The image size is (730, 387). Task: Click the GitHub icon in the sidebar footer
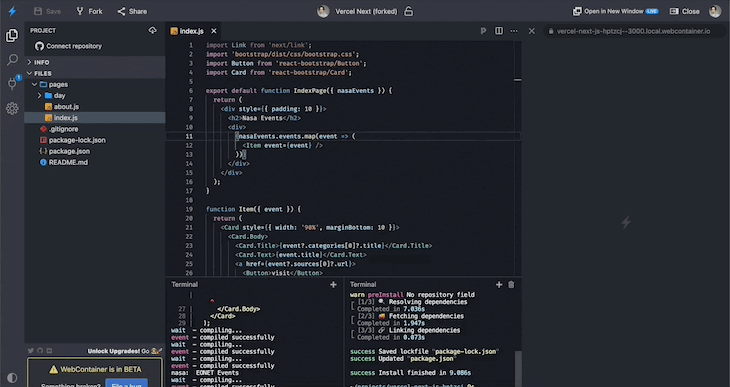pos(40,351)
